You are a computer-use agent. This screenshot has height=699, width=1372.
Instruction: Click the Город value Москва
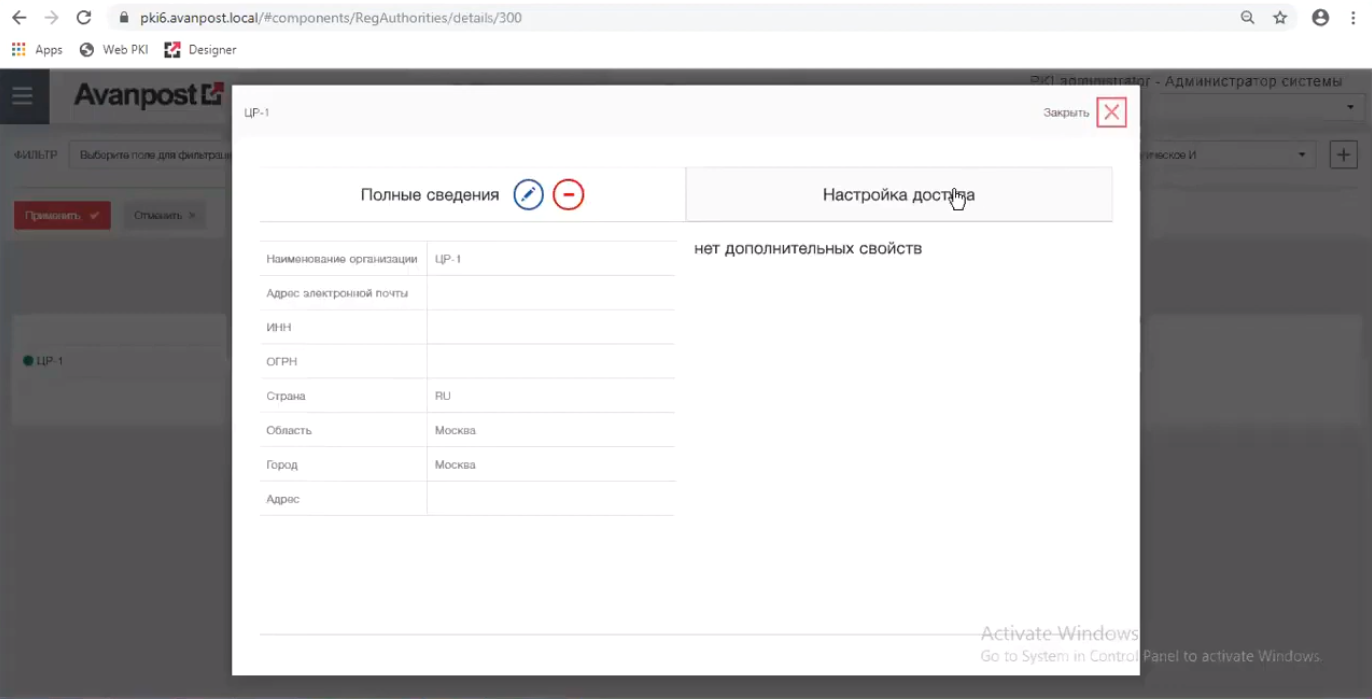click(x=455, y=465)
